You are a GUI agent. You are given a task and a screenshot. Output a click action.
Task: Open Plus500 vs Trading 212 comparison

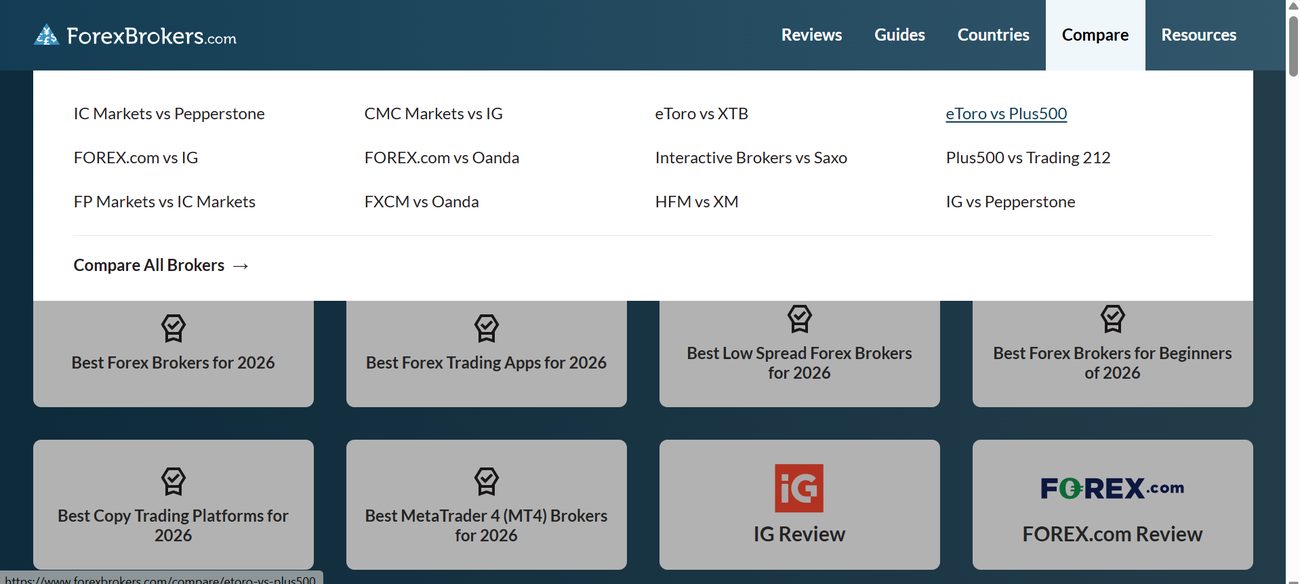pyautogui.click(x=1028, y=158)
